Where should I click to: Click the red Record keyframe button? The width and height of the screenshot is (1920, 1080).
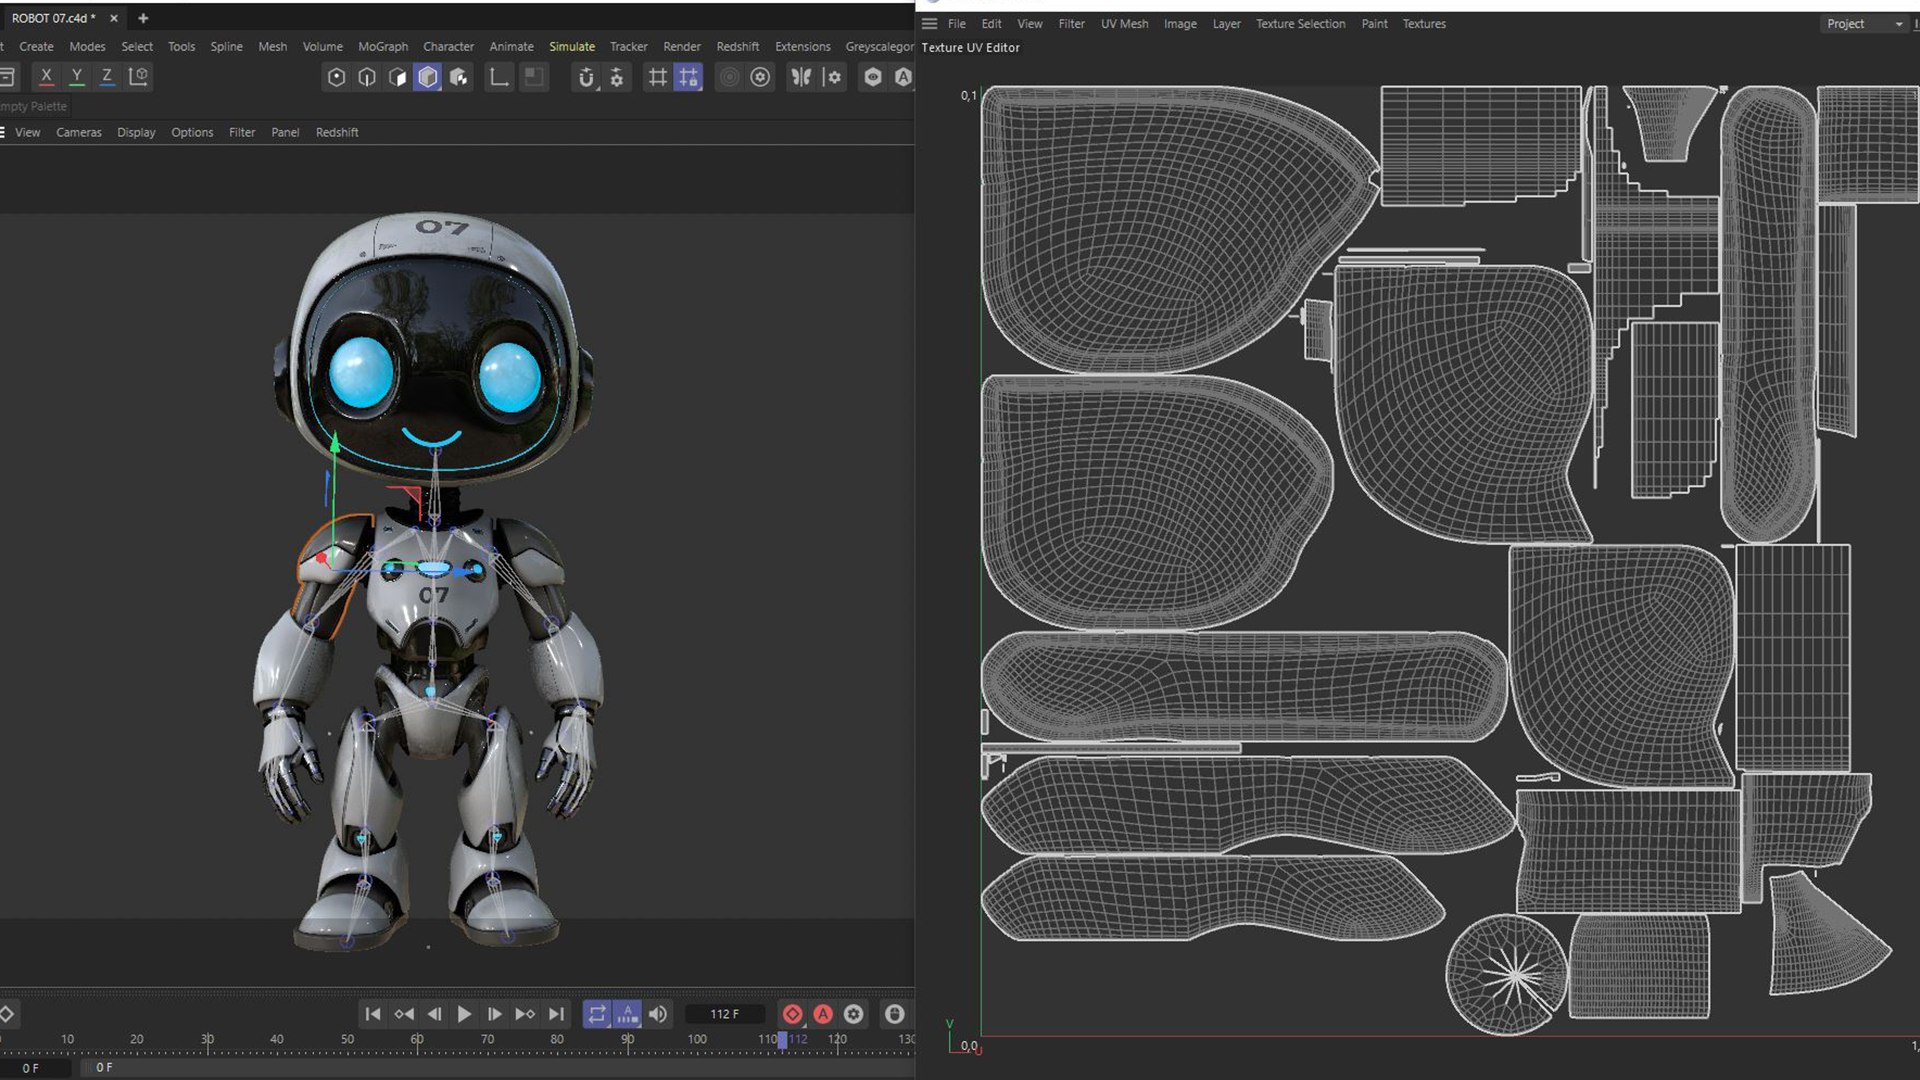792,1014
